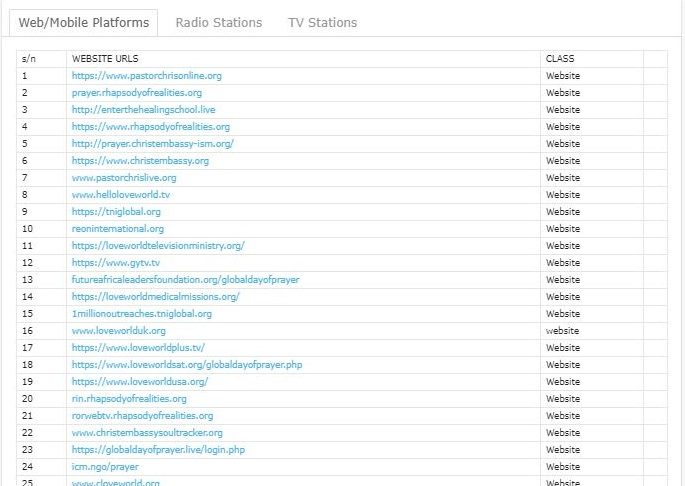
Task: Click https://www.rhapsodyofrealities.org link
Action: click(150, 127)
